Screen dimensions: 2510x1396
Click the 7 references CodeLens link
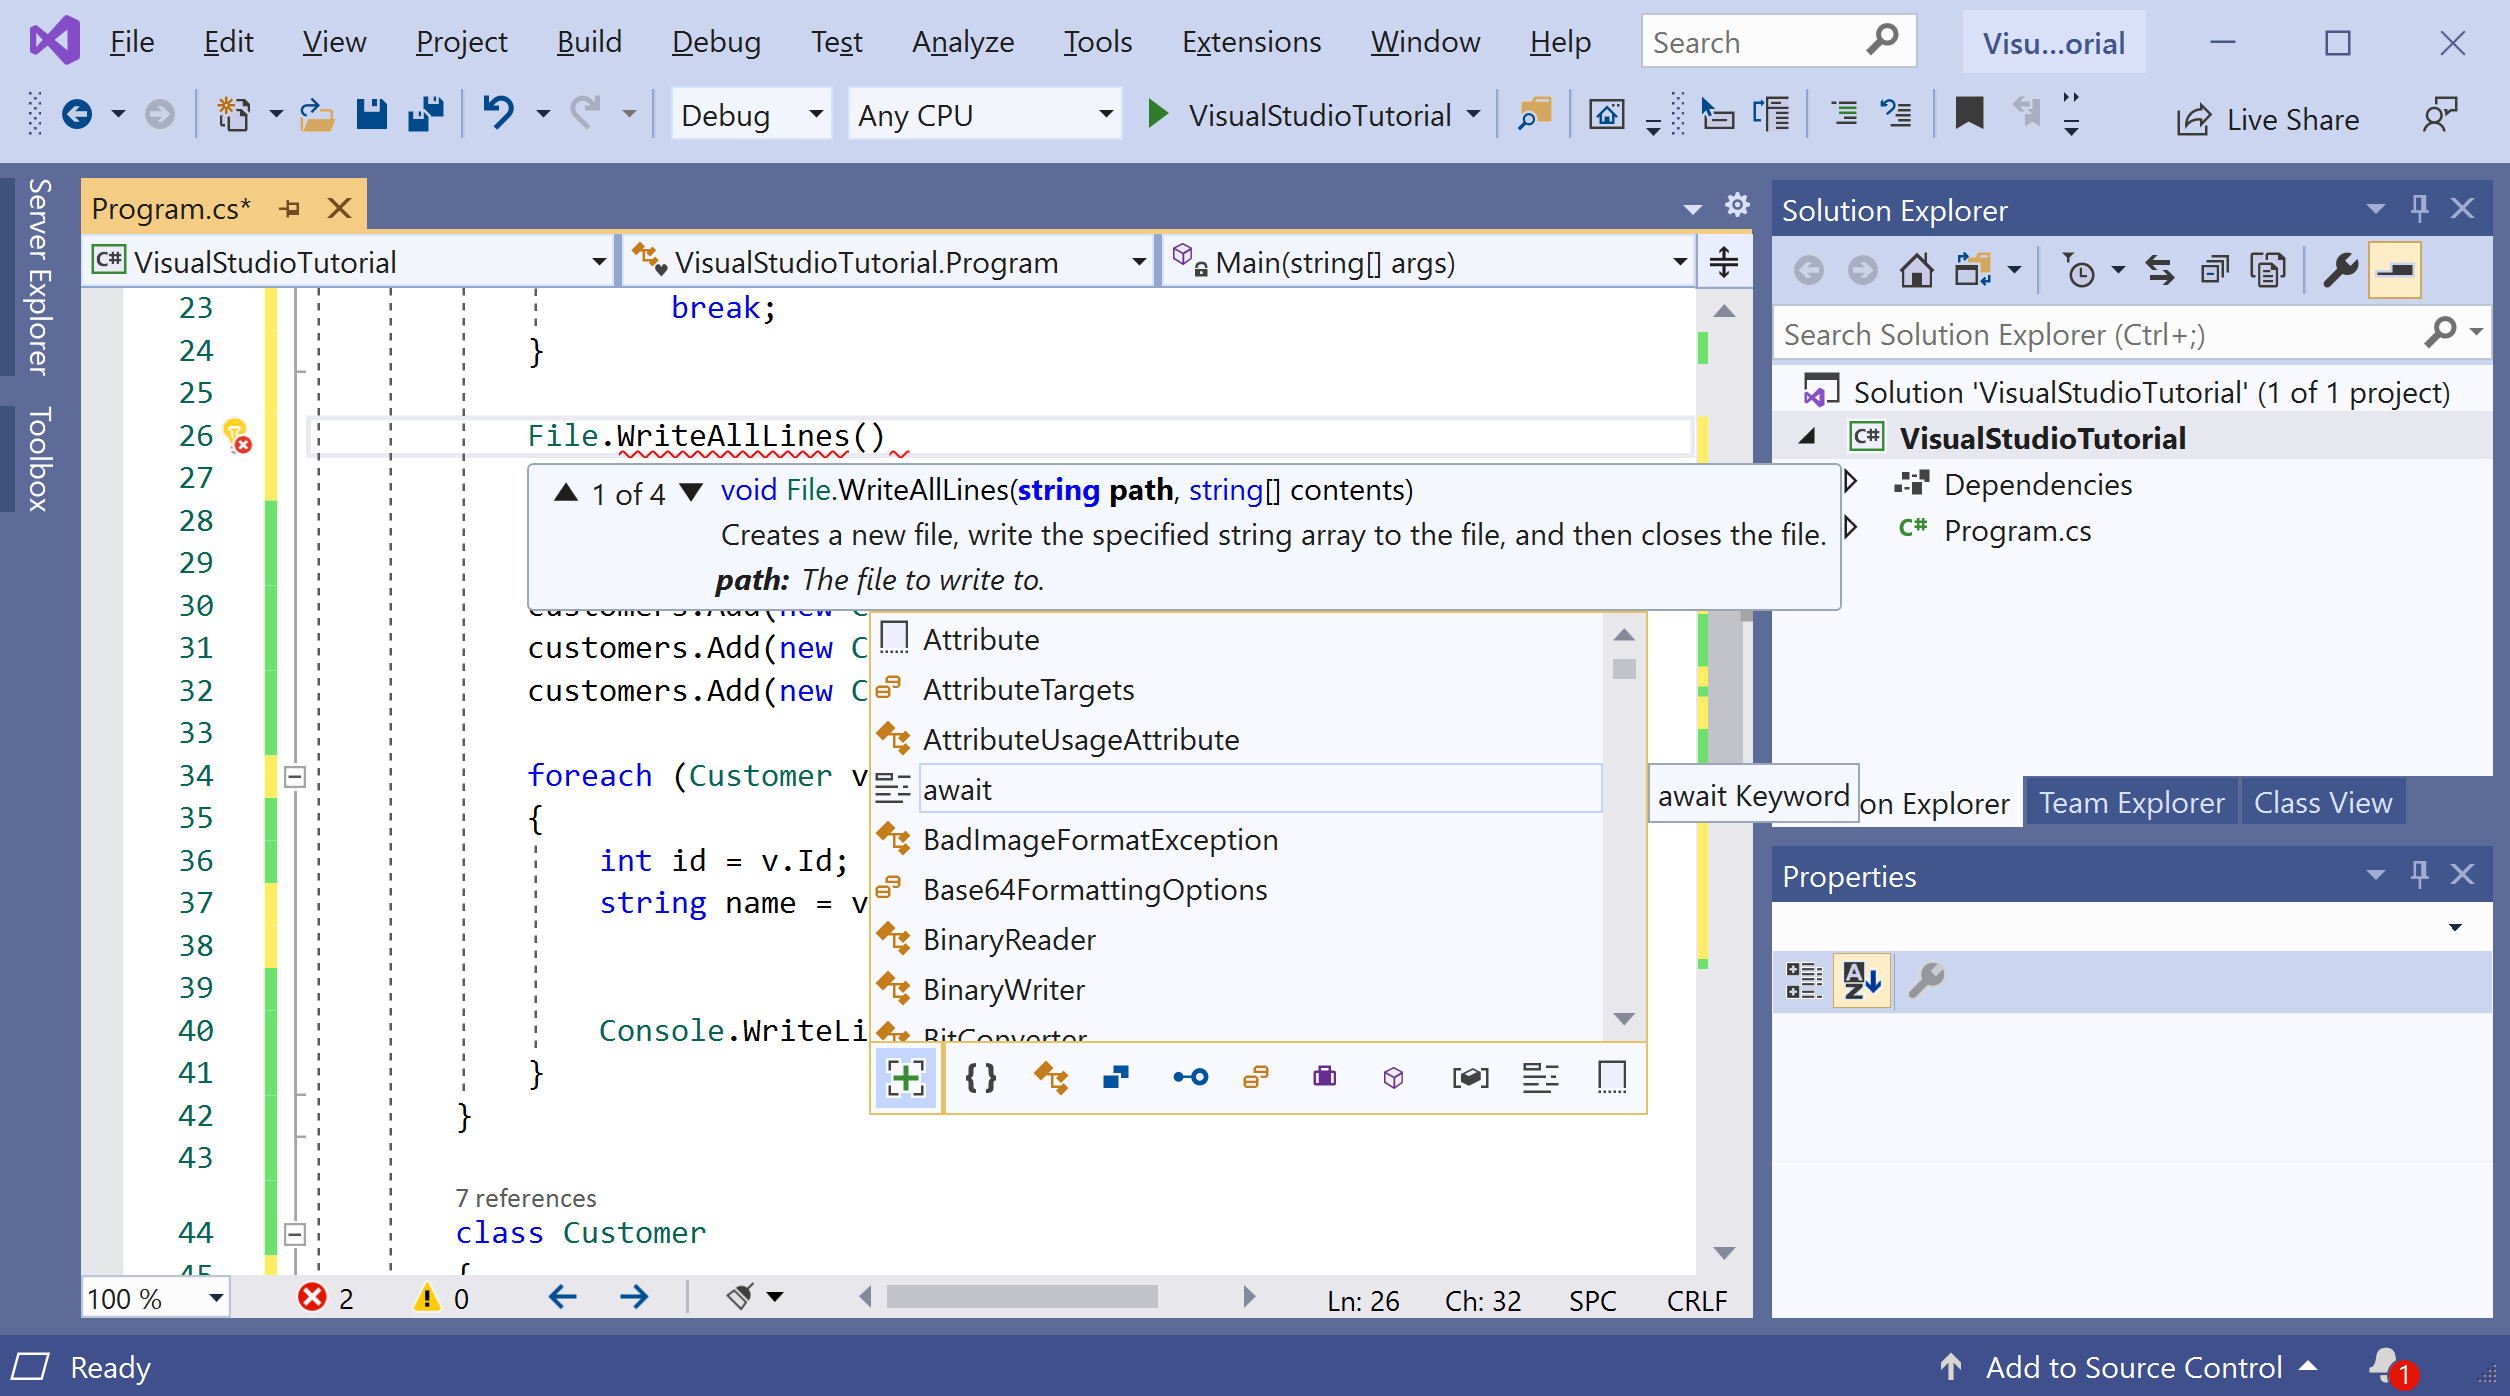(x=526, y=1198)
